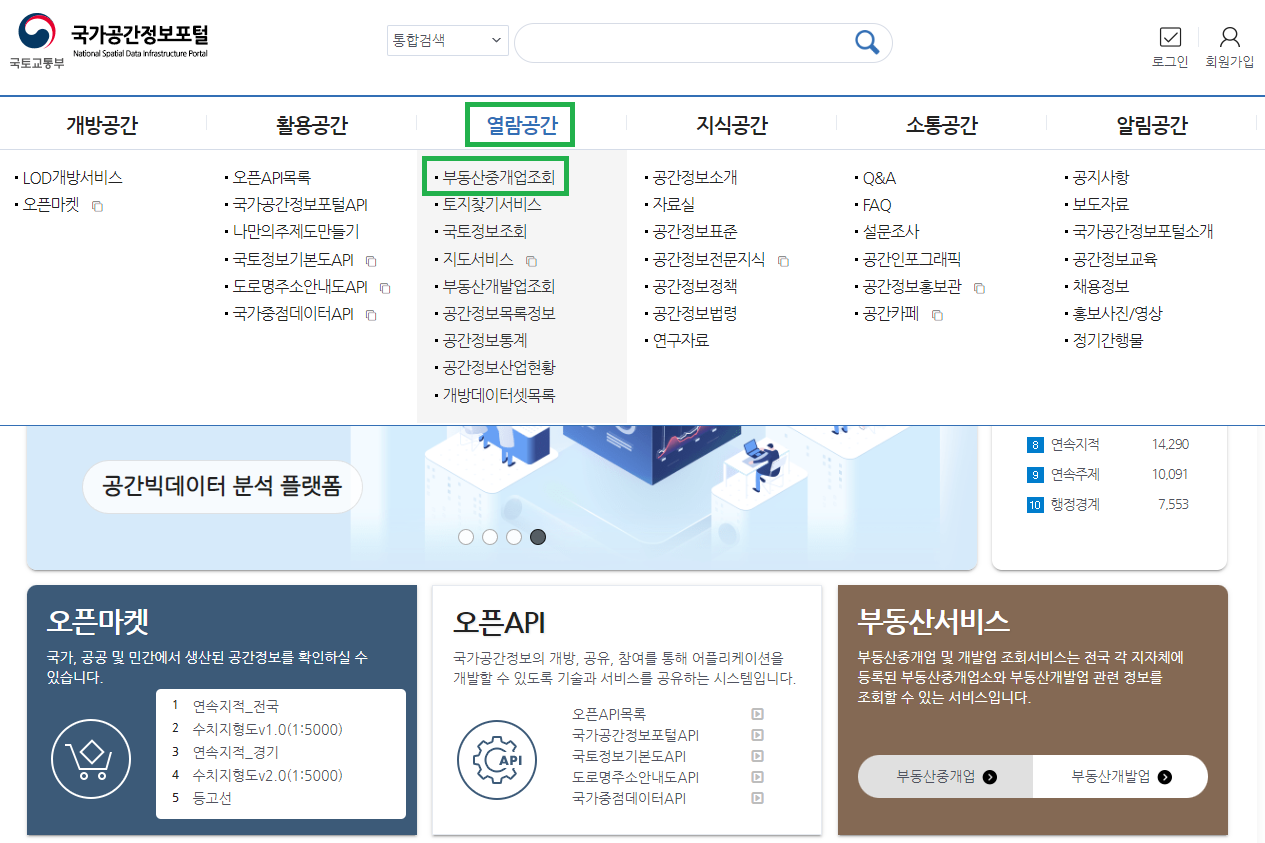Click the API gear icon in 오픈API panel
The height and width of the screenshot is (843, 1265).
497,760
